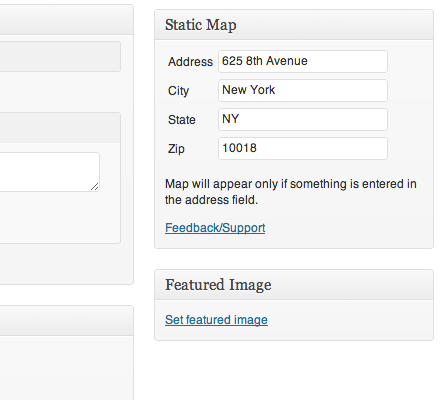Select the City field containing New York
Viewport: 442px width, 400px height.
pyautogui.click(x=303, y=90)
